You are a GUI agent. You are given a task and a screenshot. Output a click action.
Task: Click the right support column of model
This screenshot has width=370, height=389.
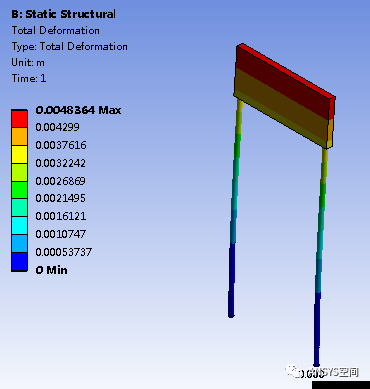tap(320, 257)
